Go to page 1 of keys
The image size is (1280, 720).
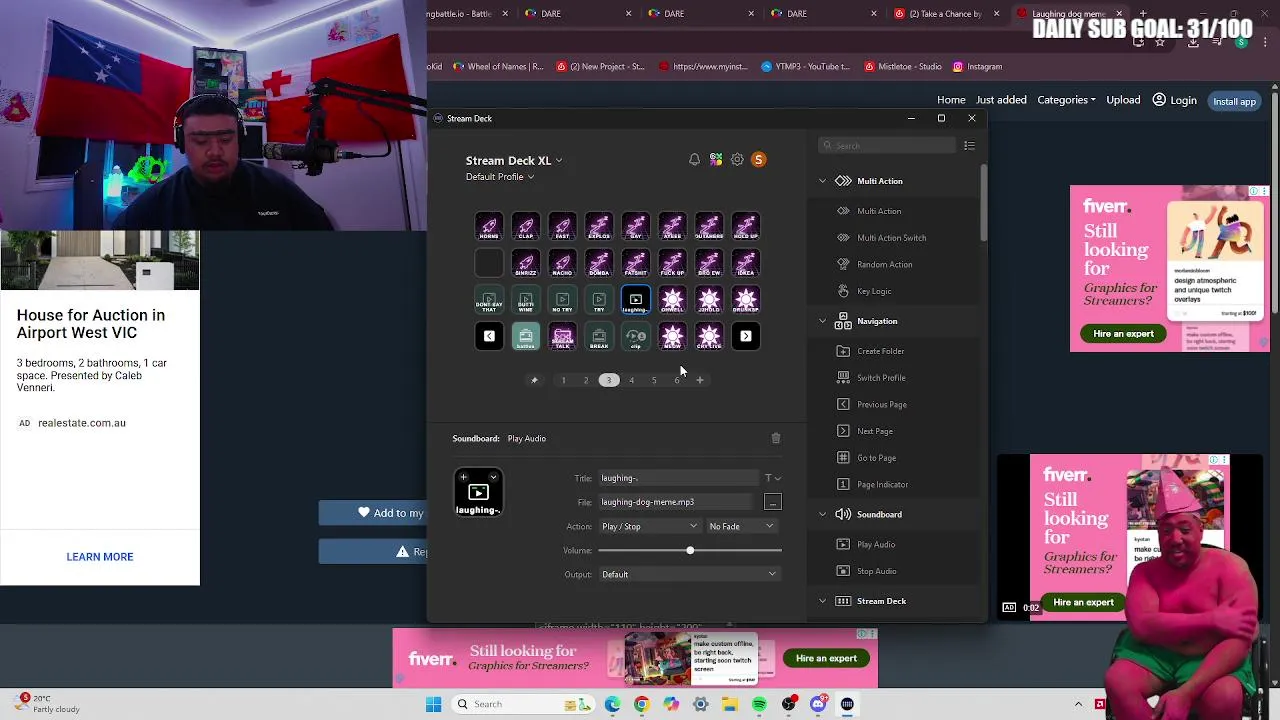(563, 380)
